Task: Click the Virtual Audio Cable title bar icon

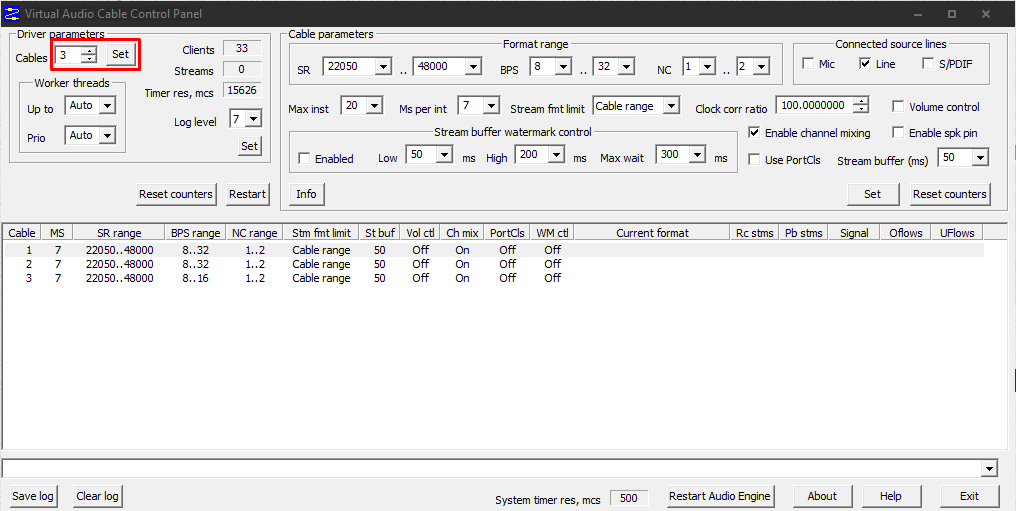Action: pyautogui.click(x=12, y=14)
